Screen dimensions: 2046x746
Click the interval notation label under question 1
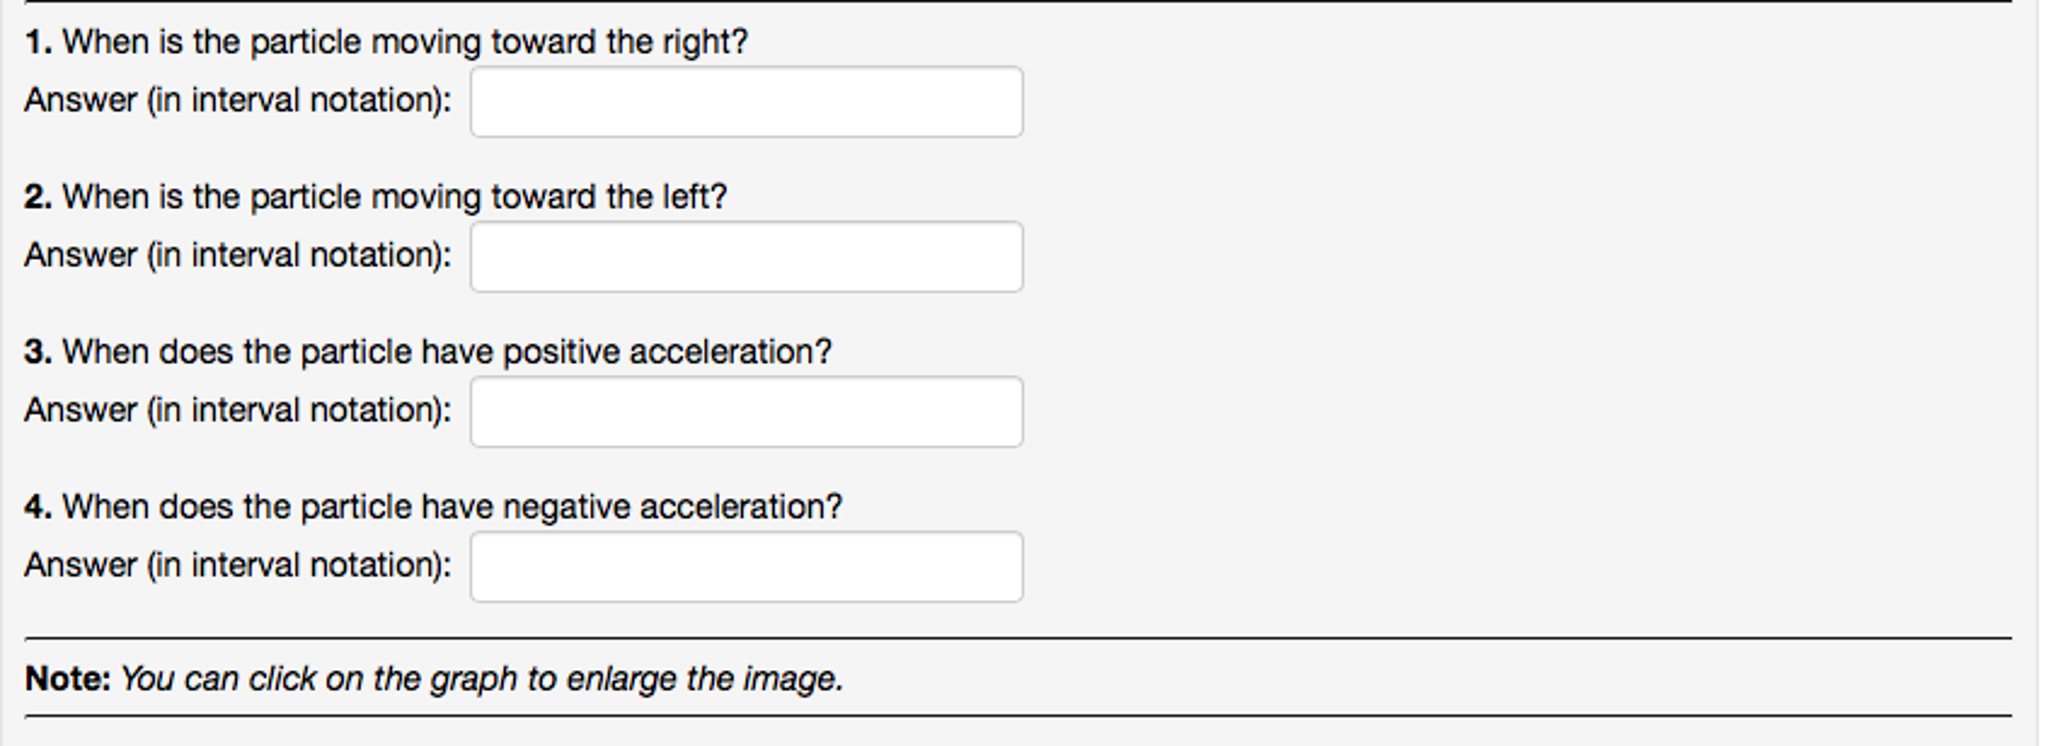point(238,101)
